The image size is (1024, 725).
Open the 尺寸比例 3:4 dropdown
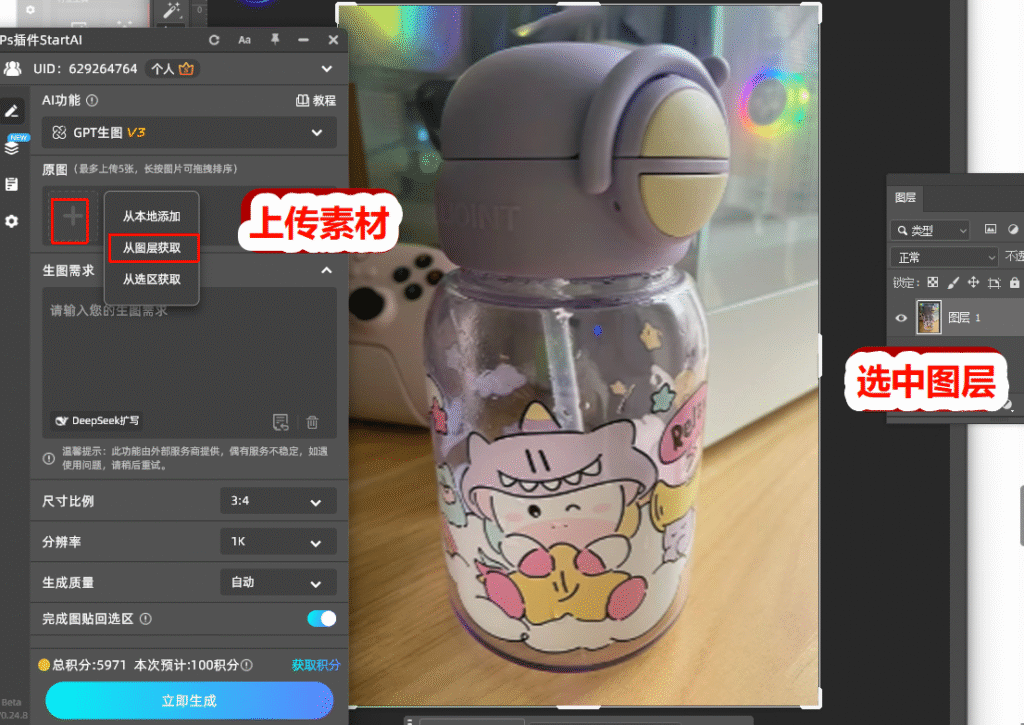coord(278,501)
